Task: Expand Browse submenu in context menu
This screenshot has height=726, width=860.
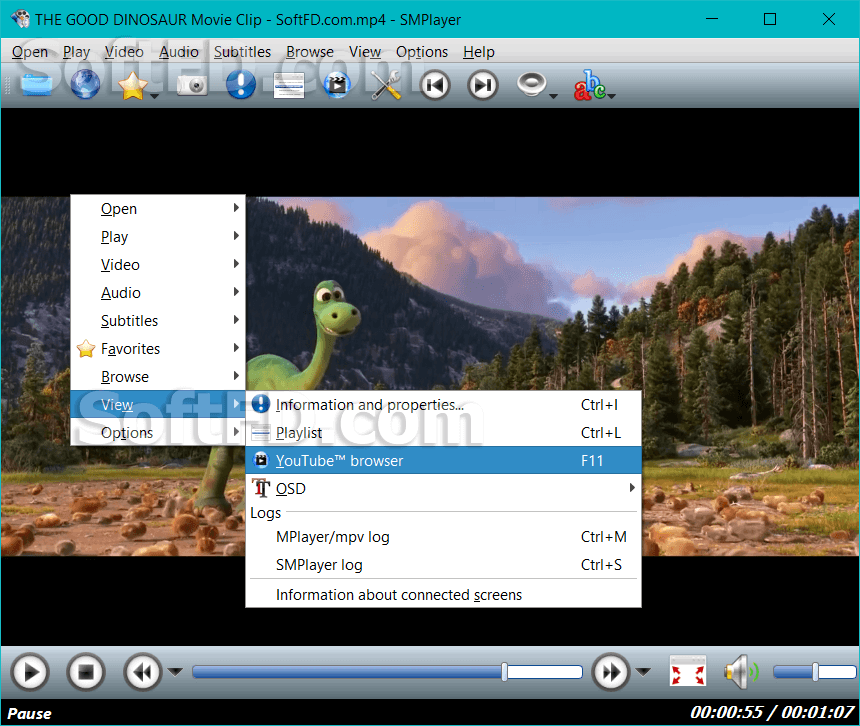Action: coord(158,377)
